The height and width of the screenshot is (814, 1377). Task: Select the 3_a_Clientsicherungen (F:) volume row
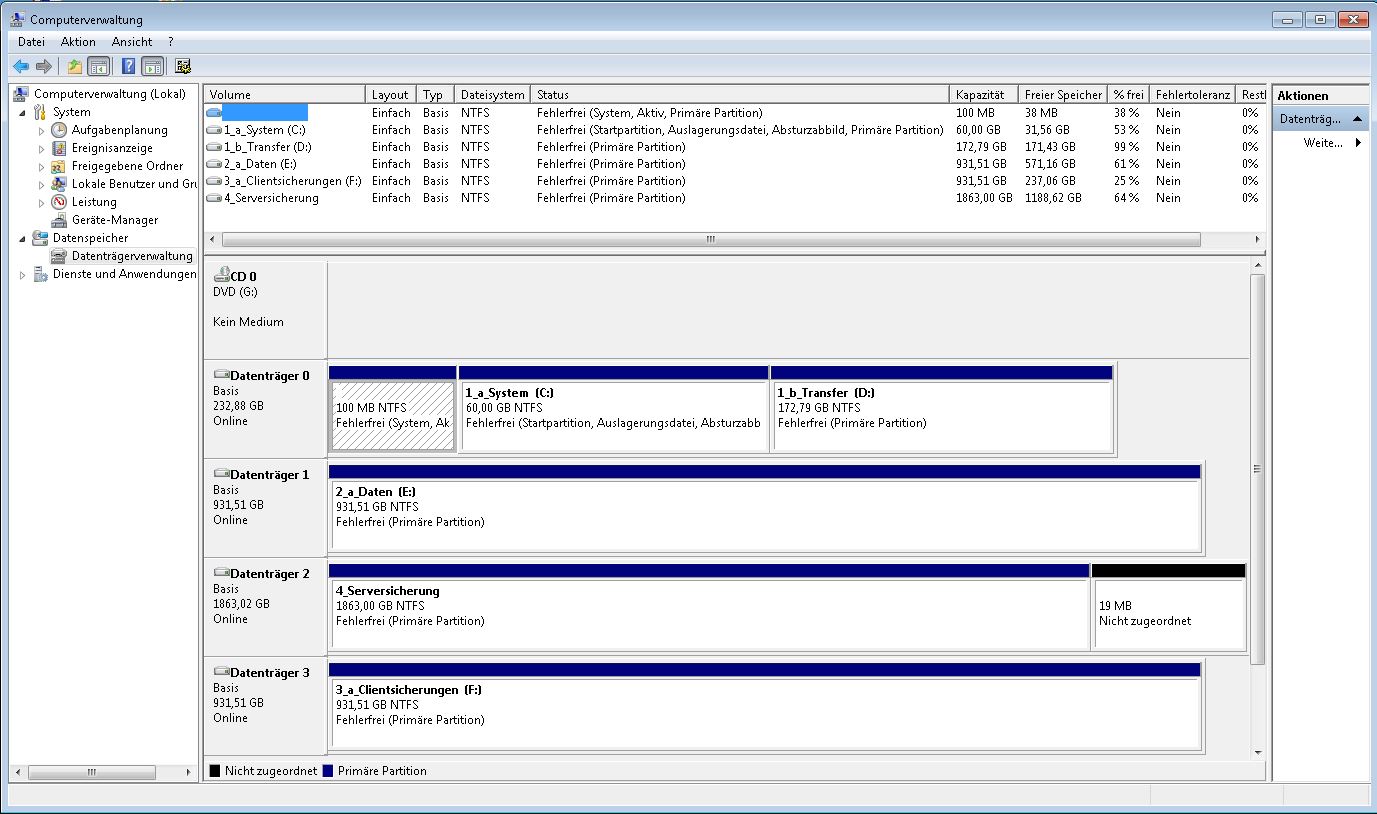click(x=735, y=181)
